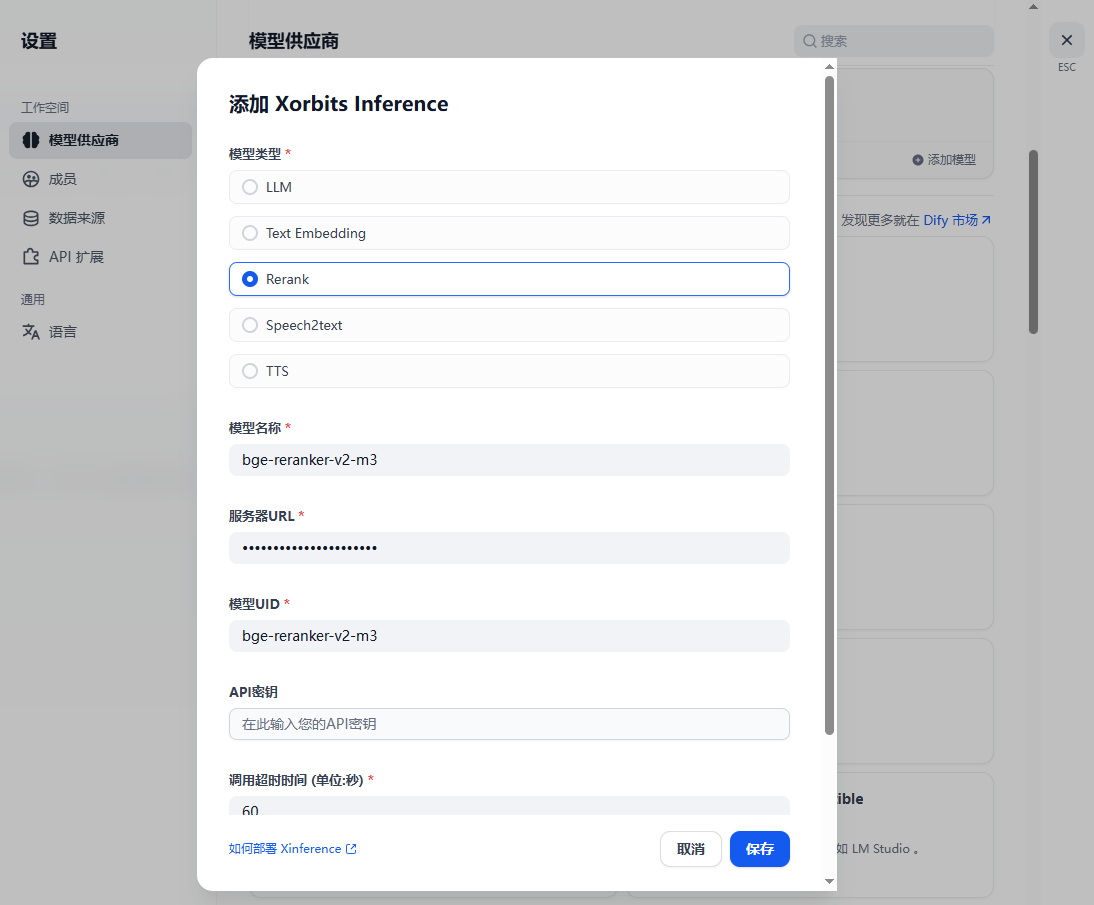Screen dimensions: 1094x905
Task: Click the external link icon beside Xinference
Action: (x=351, y=849)
